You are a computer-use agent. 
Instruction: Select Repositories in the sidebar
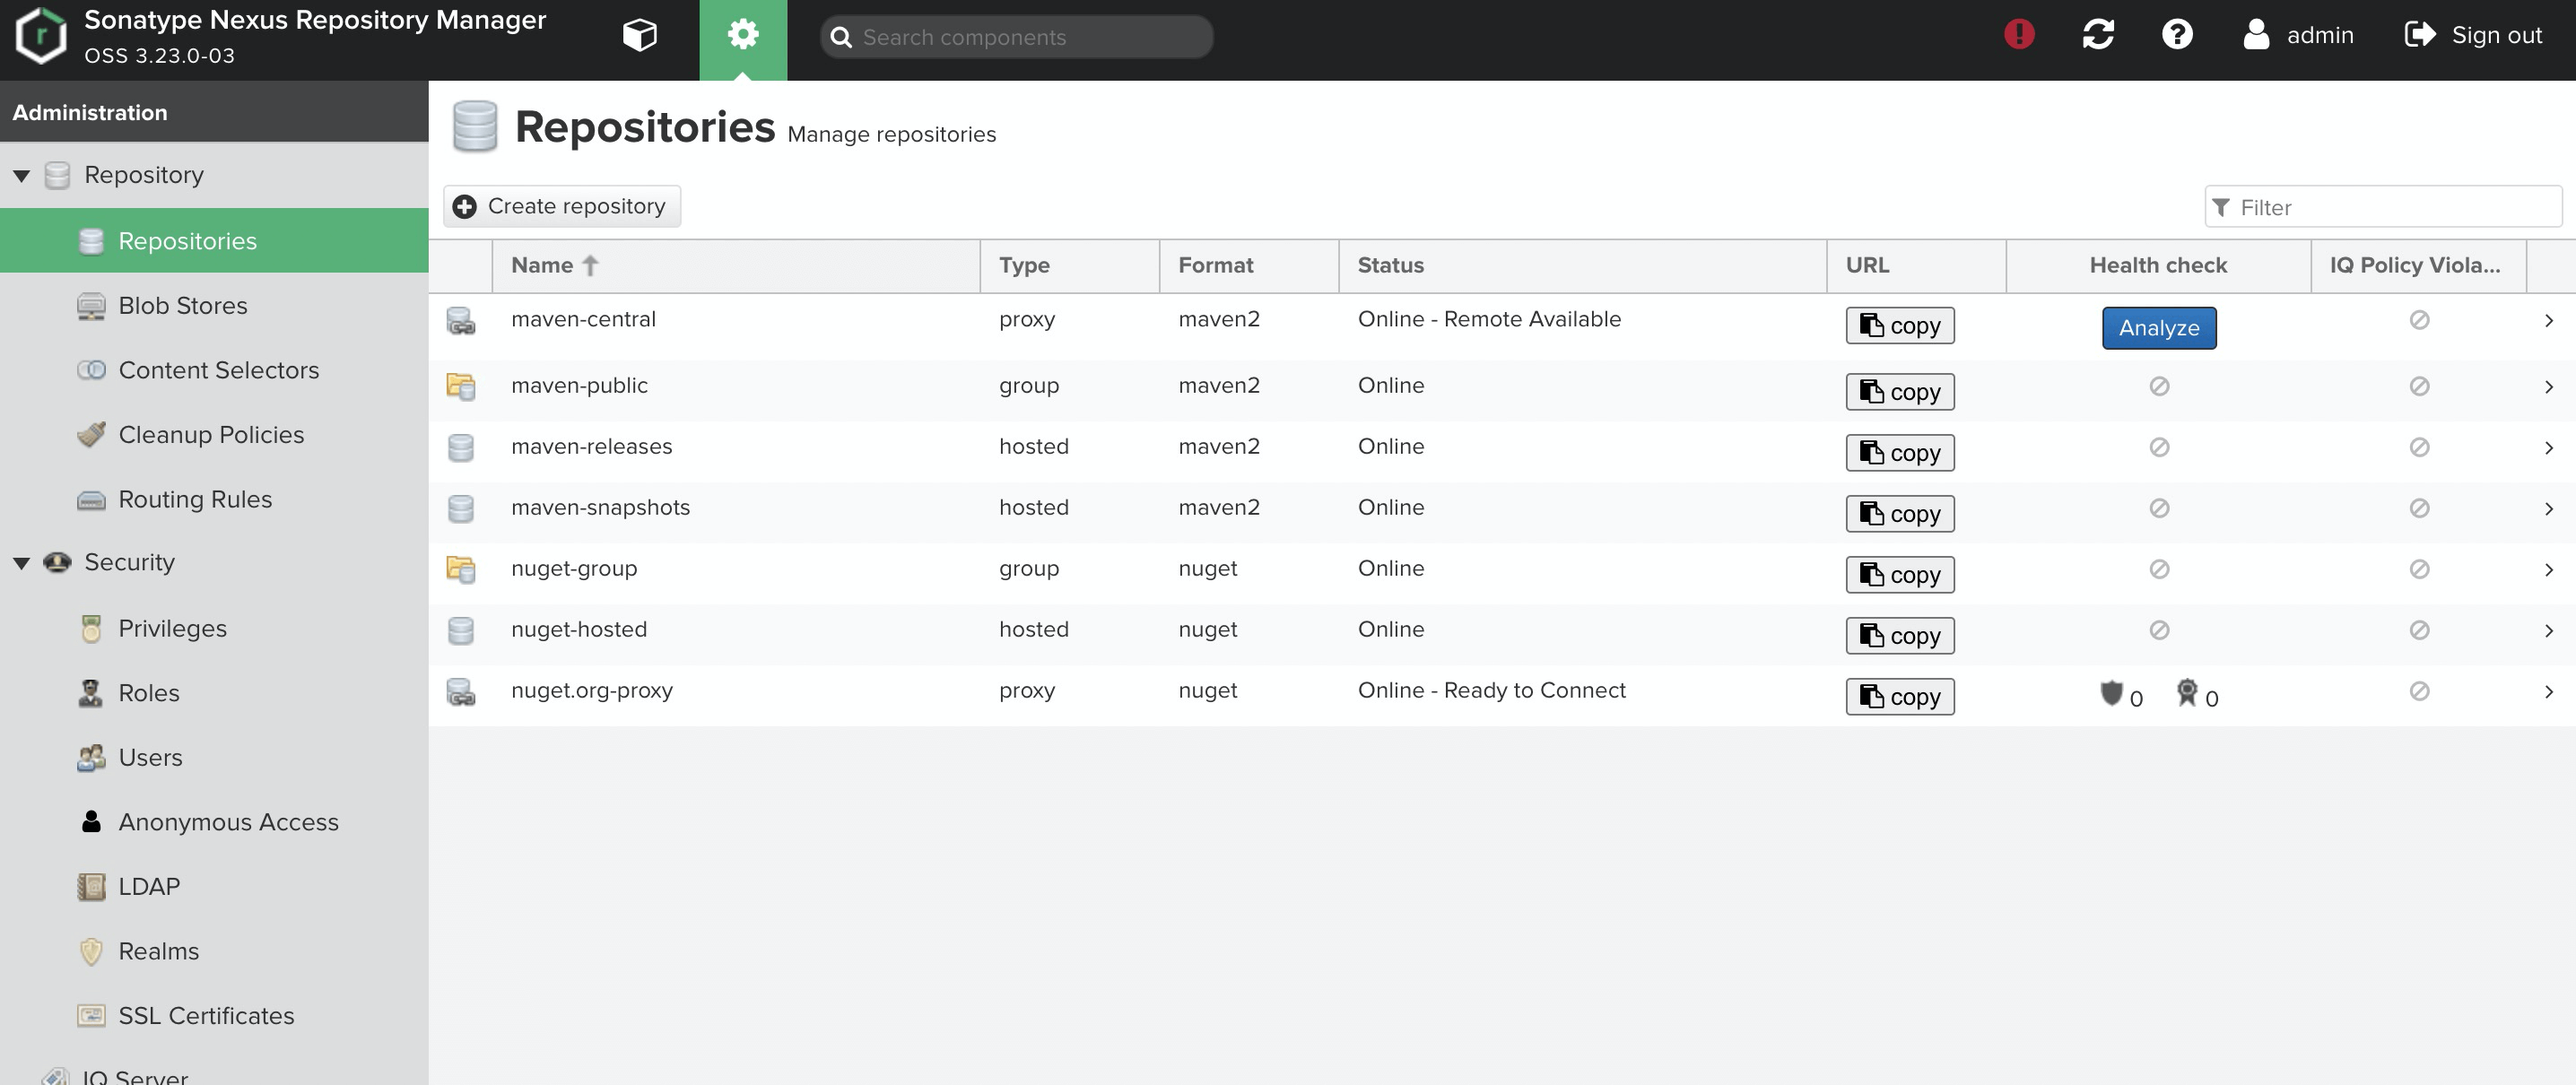pyautogui.click(x=214, y=241)
